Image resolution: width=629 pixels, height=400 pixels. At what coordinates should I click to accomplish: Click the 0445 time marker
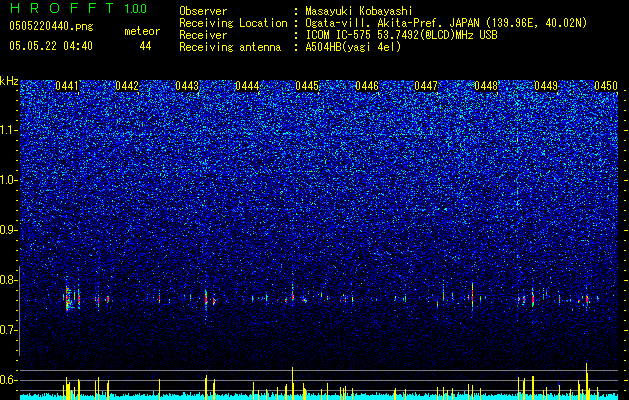click(307, 86)
